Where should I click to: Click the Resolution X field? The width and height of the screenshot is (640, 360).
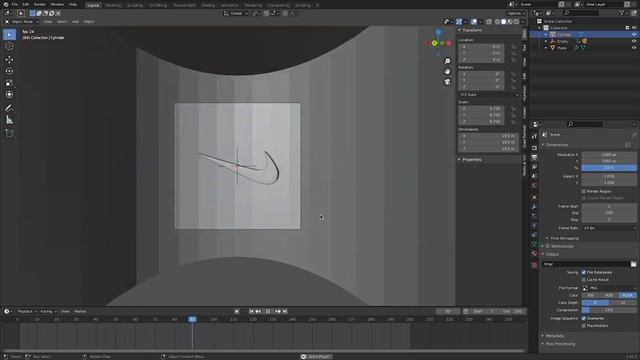[x=609, y=155]
